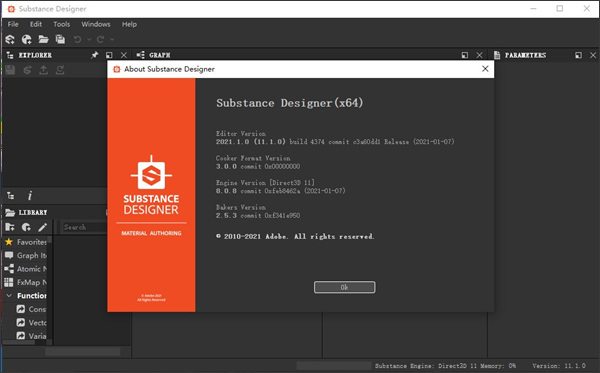600x373 pixels.
Task: Maximize the Substance Designer window
Action: (560, 8)
